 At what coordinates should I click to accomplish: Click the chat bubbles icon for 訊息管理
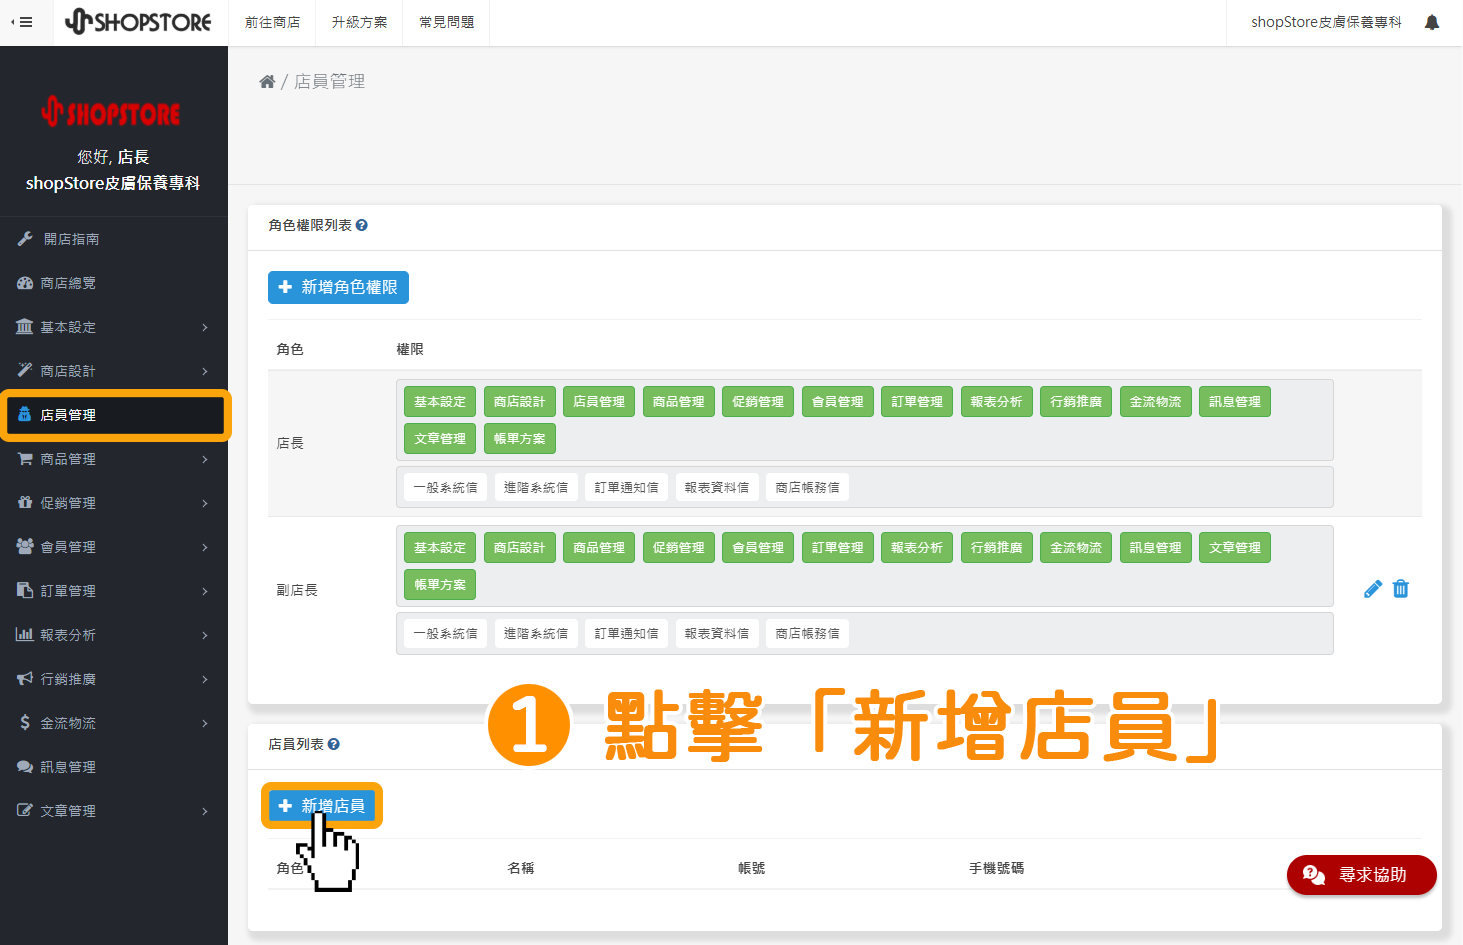coord(25,766)
